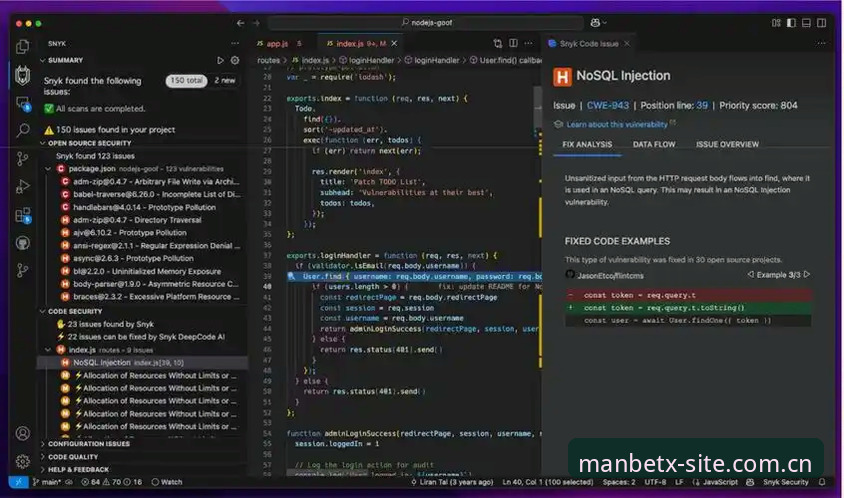Toggle the bottom panel layout icon
The width and height of the screenshot is (844, 498).
[x=806, y=23]
